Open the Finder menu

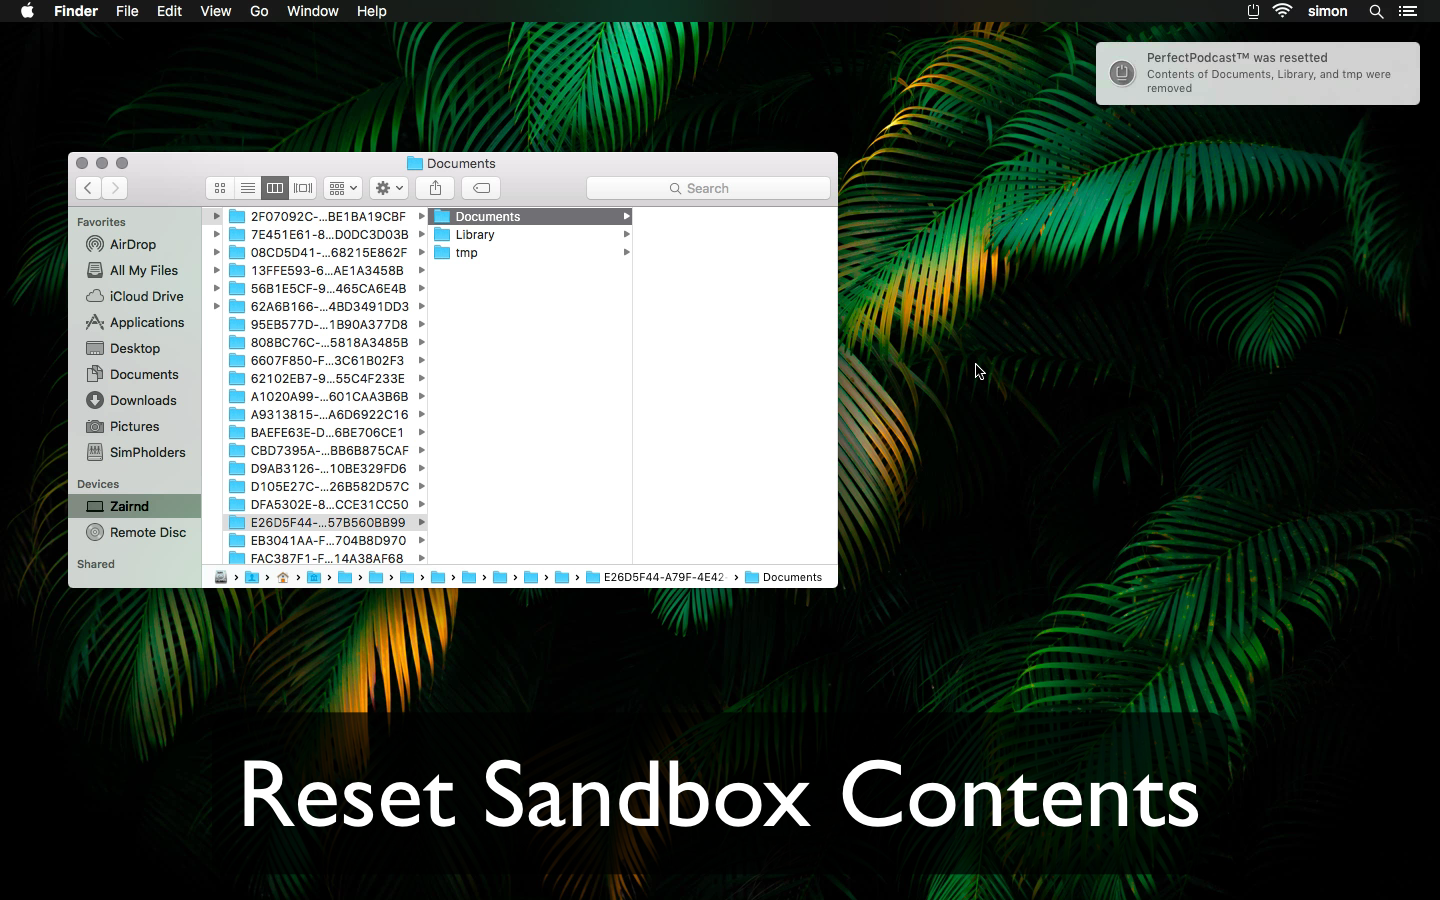[x=76, y=11]
